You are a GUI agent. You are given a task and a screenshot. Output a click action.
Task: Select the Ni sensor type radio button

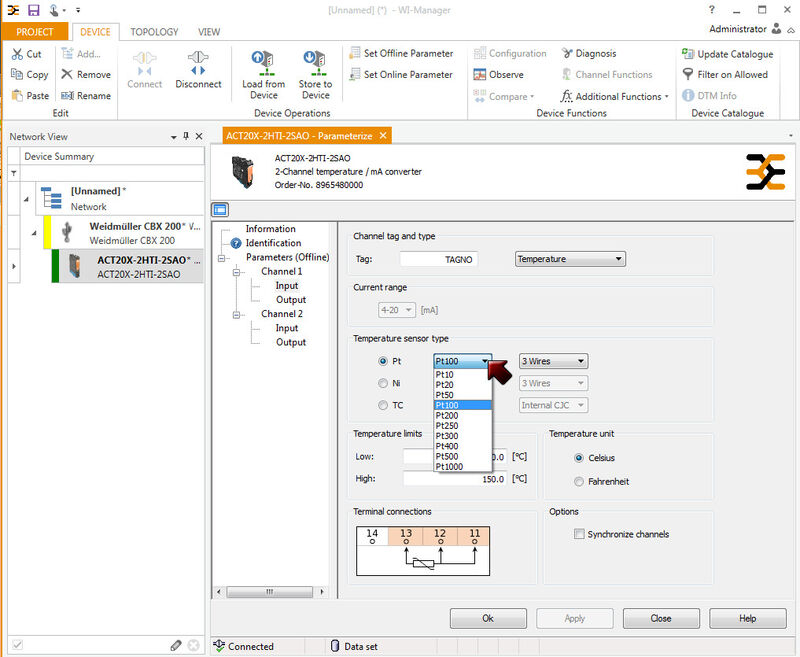point(383,383)
